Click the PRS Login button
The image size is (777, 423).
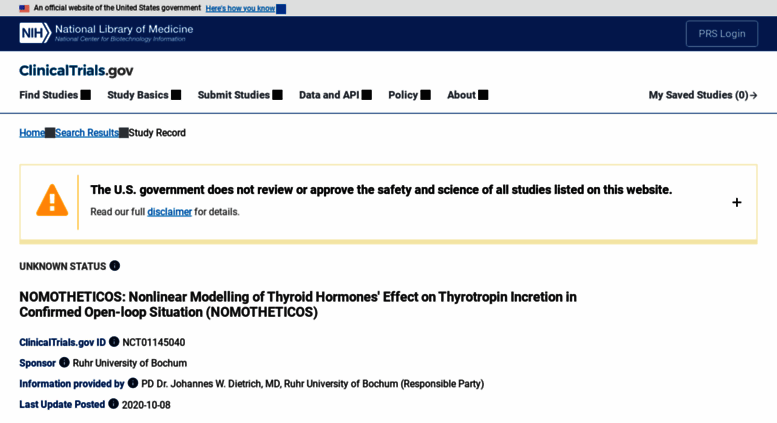click(x=722, y=34)
